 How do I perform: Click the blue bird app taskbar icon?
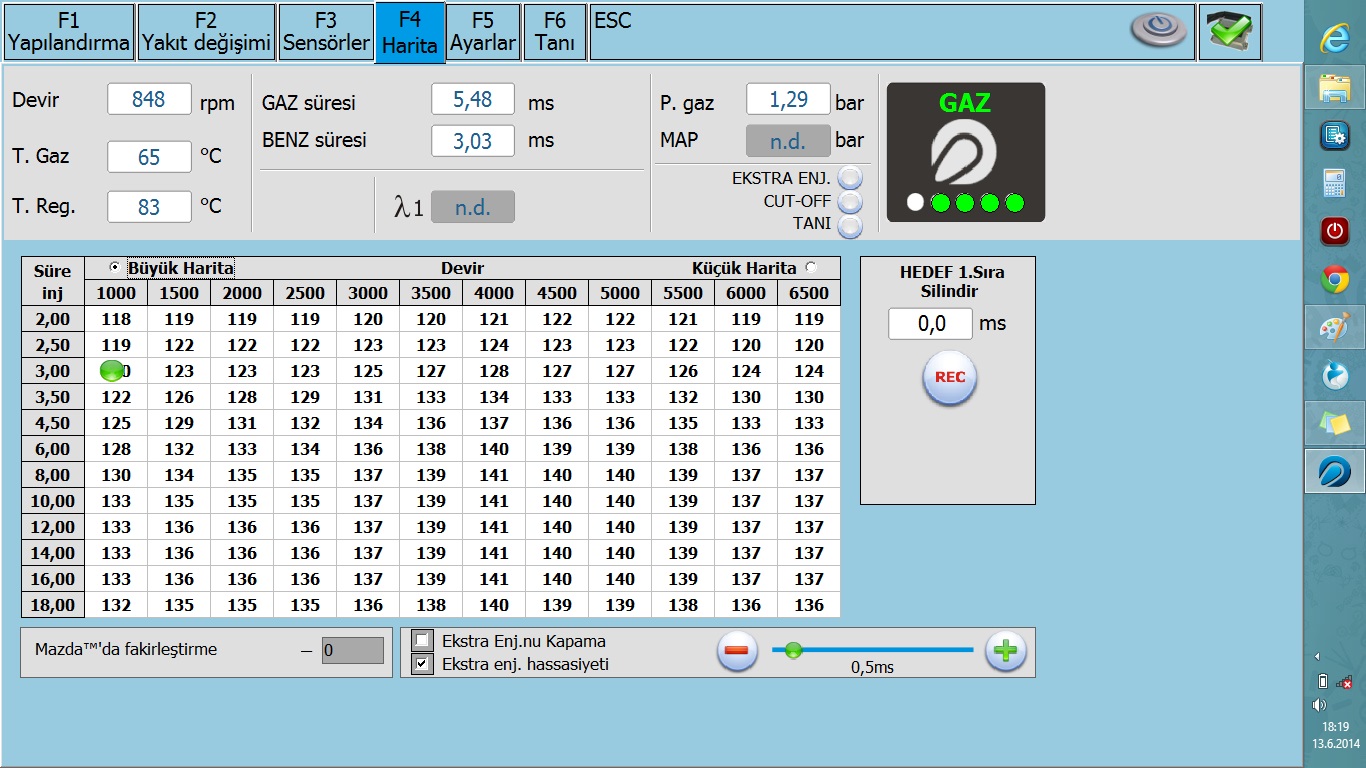1335,376
